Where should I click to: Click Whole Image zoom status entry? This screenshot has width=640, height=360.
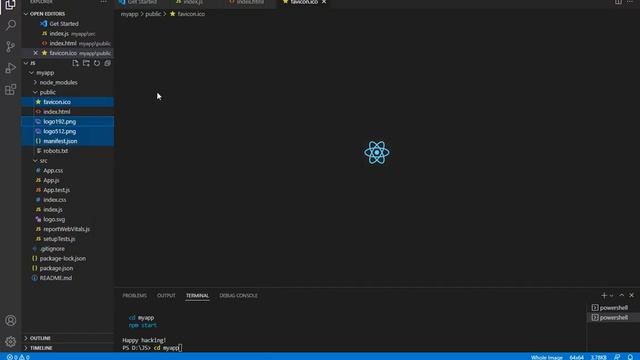(x=547, y=357)
